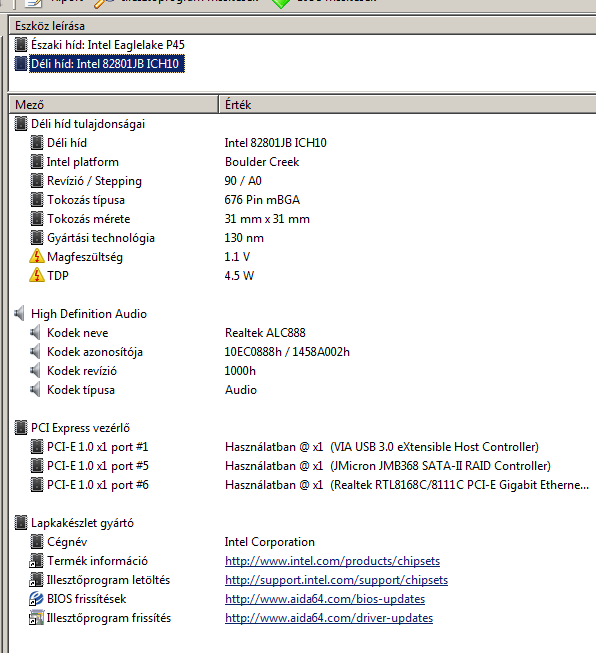The width and height of the screenshot is (596, 653).
Task: Click the value 130 nm
Action: point(244,238)
